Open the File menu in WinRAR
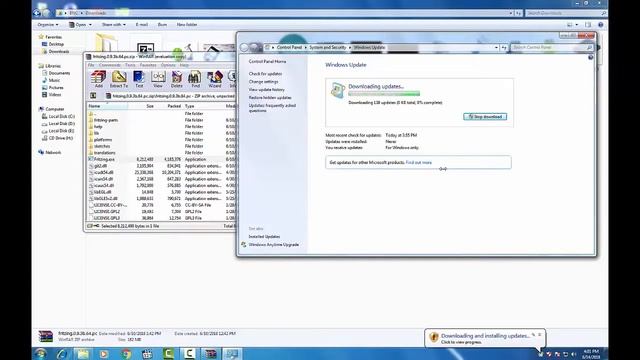 coord(91,65)
